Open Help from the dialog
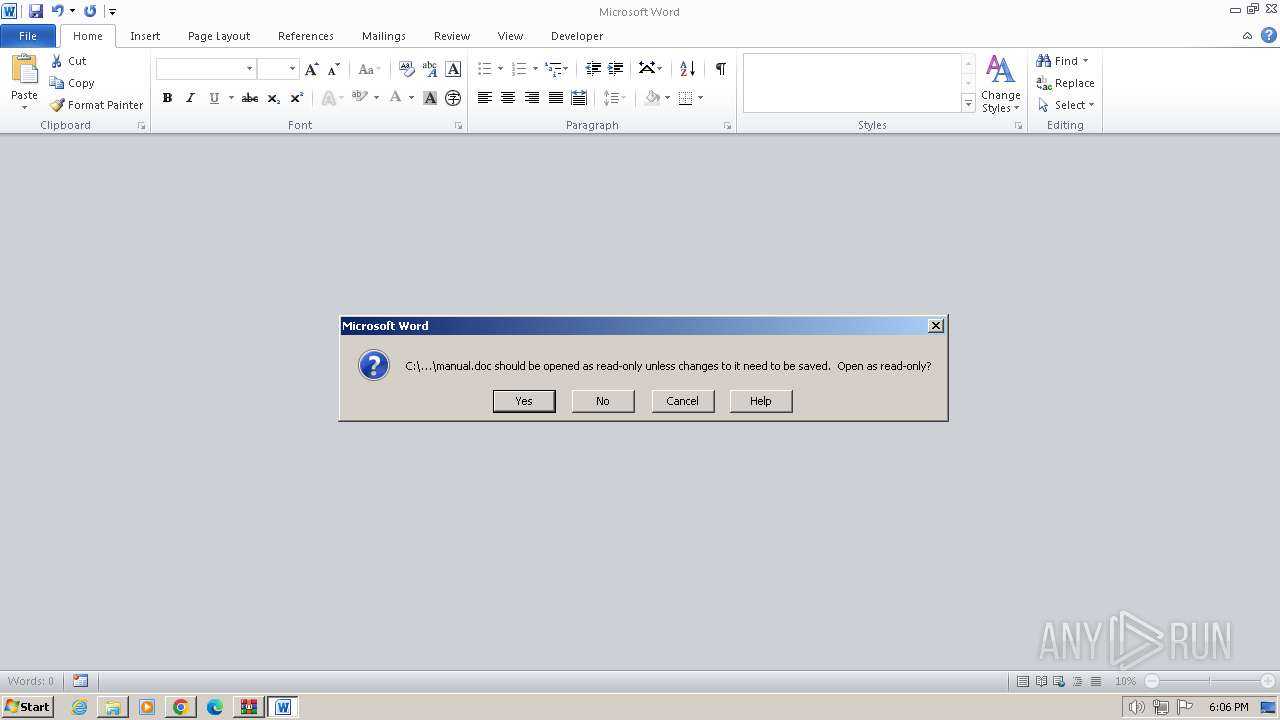 point(761,401)
